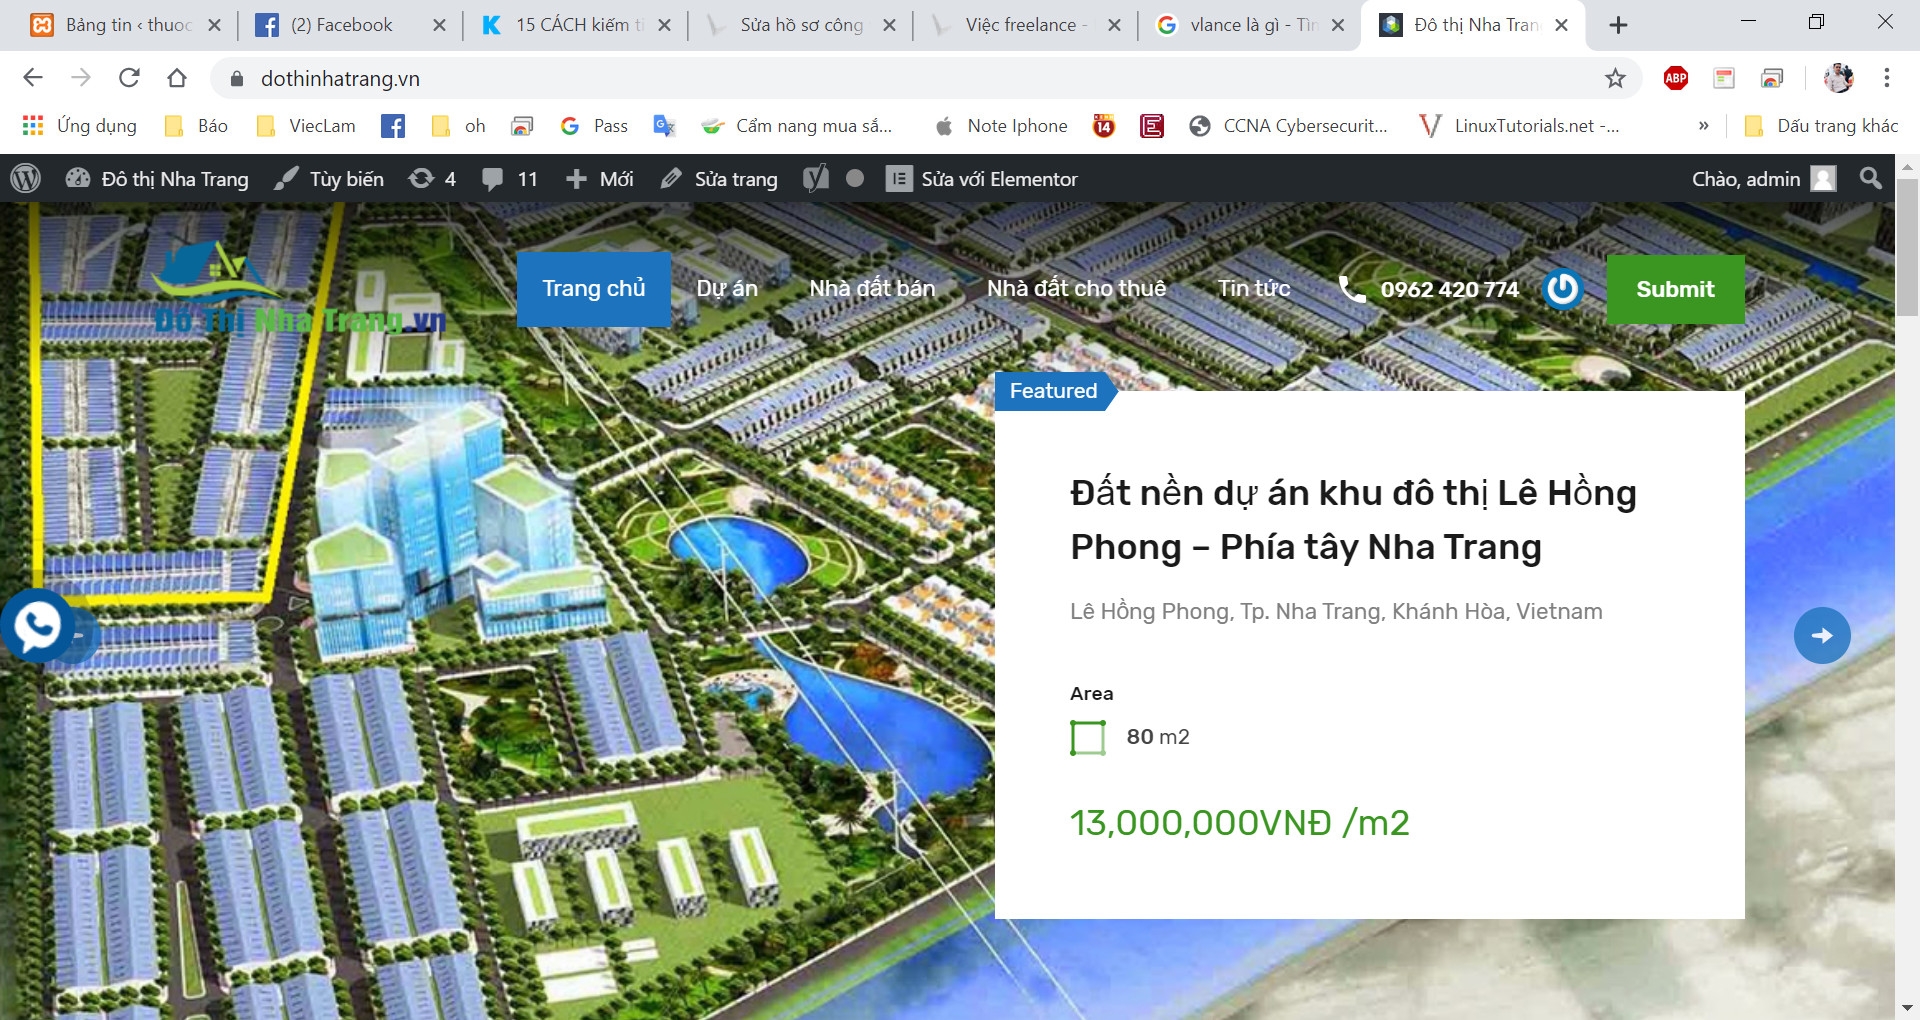The height and width of the screenshot is (1020, 1920).
Task: Open Ứng dụng apps shortcut
Action: [x=79, y=126]
